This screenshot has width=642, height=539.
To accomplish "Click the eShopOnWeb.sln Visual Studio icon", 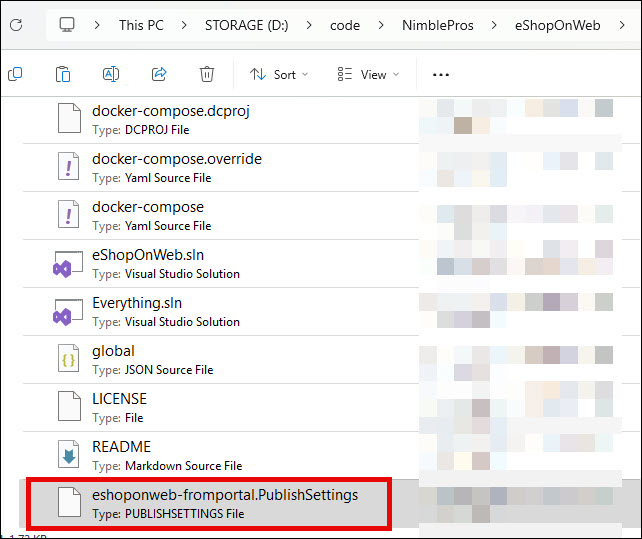I will [x=68, y=264].
